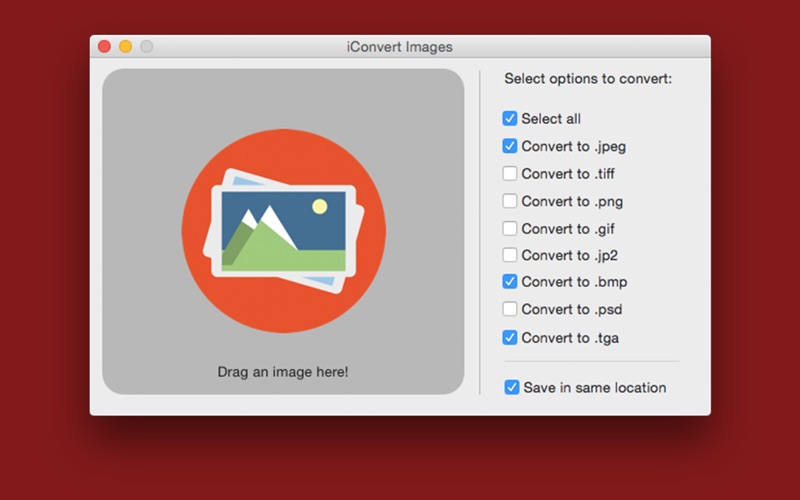800x500 pixels.
Task: Click the orange photo stack icon
Action: [284, 231]
